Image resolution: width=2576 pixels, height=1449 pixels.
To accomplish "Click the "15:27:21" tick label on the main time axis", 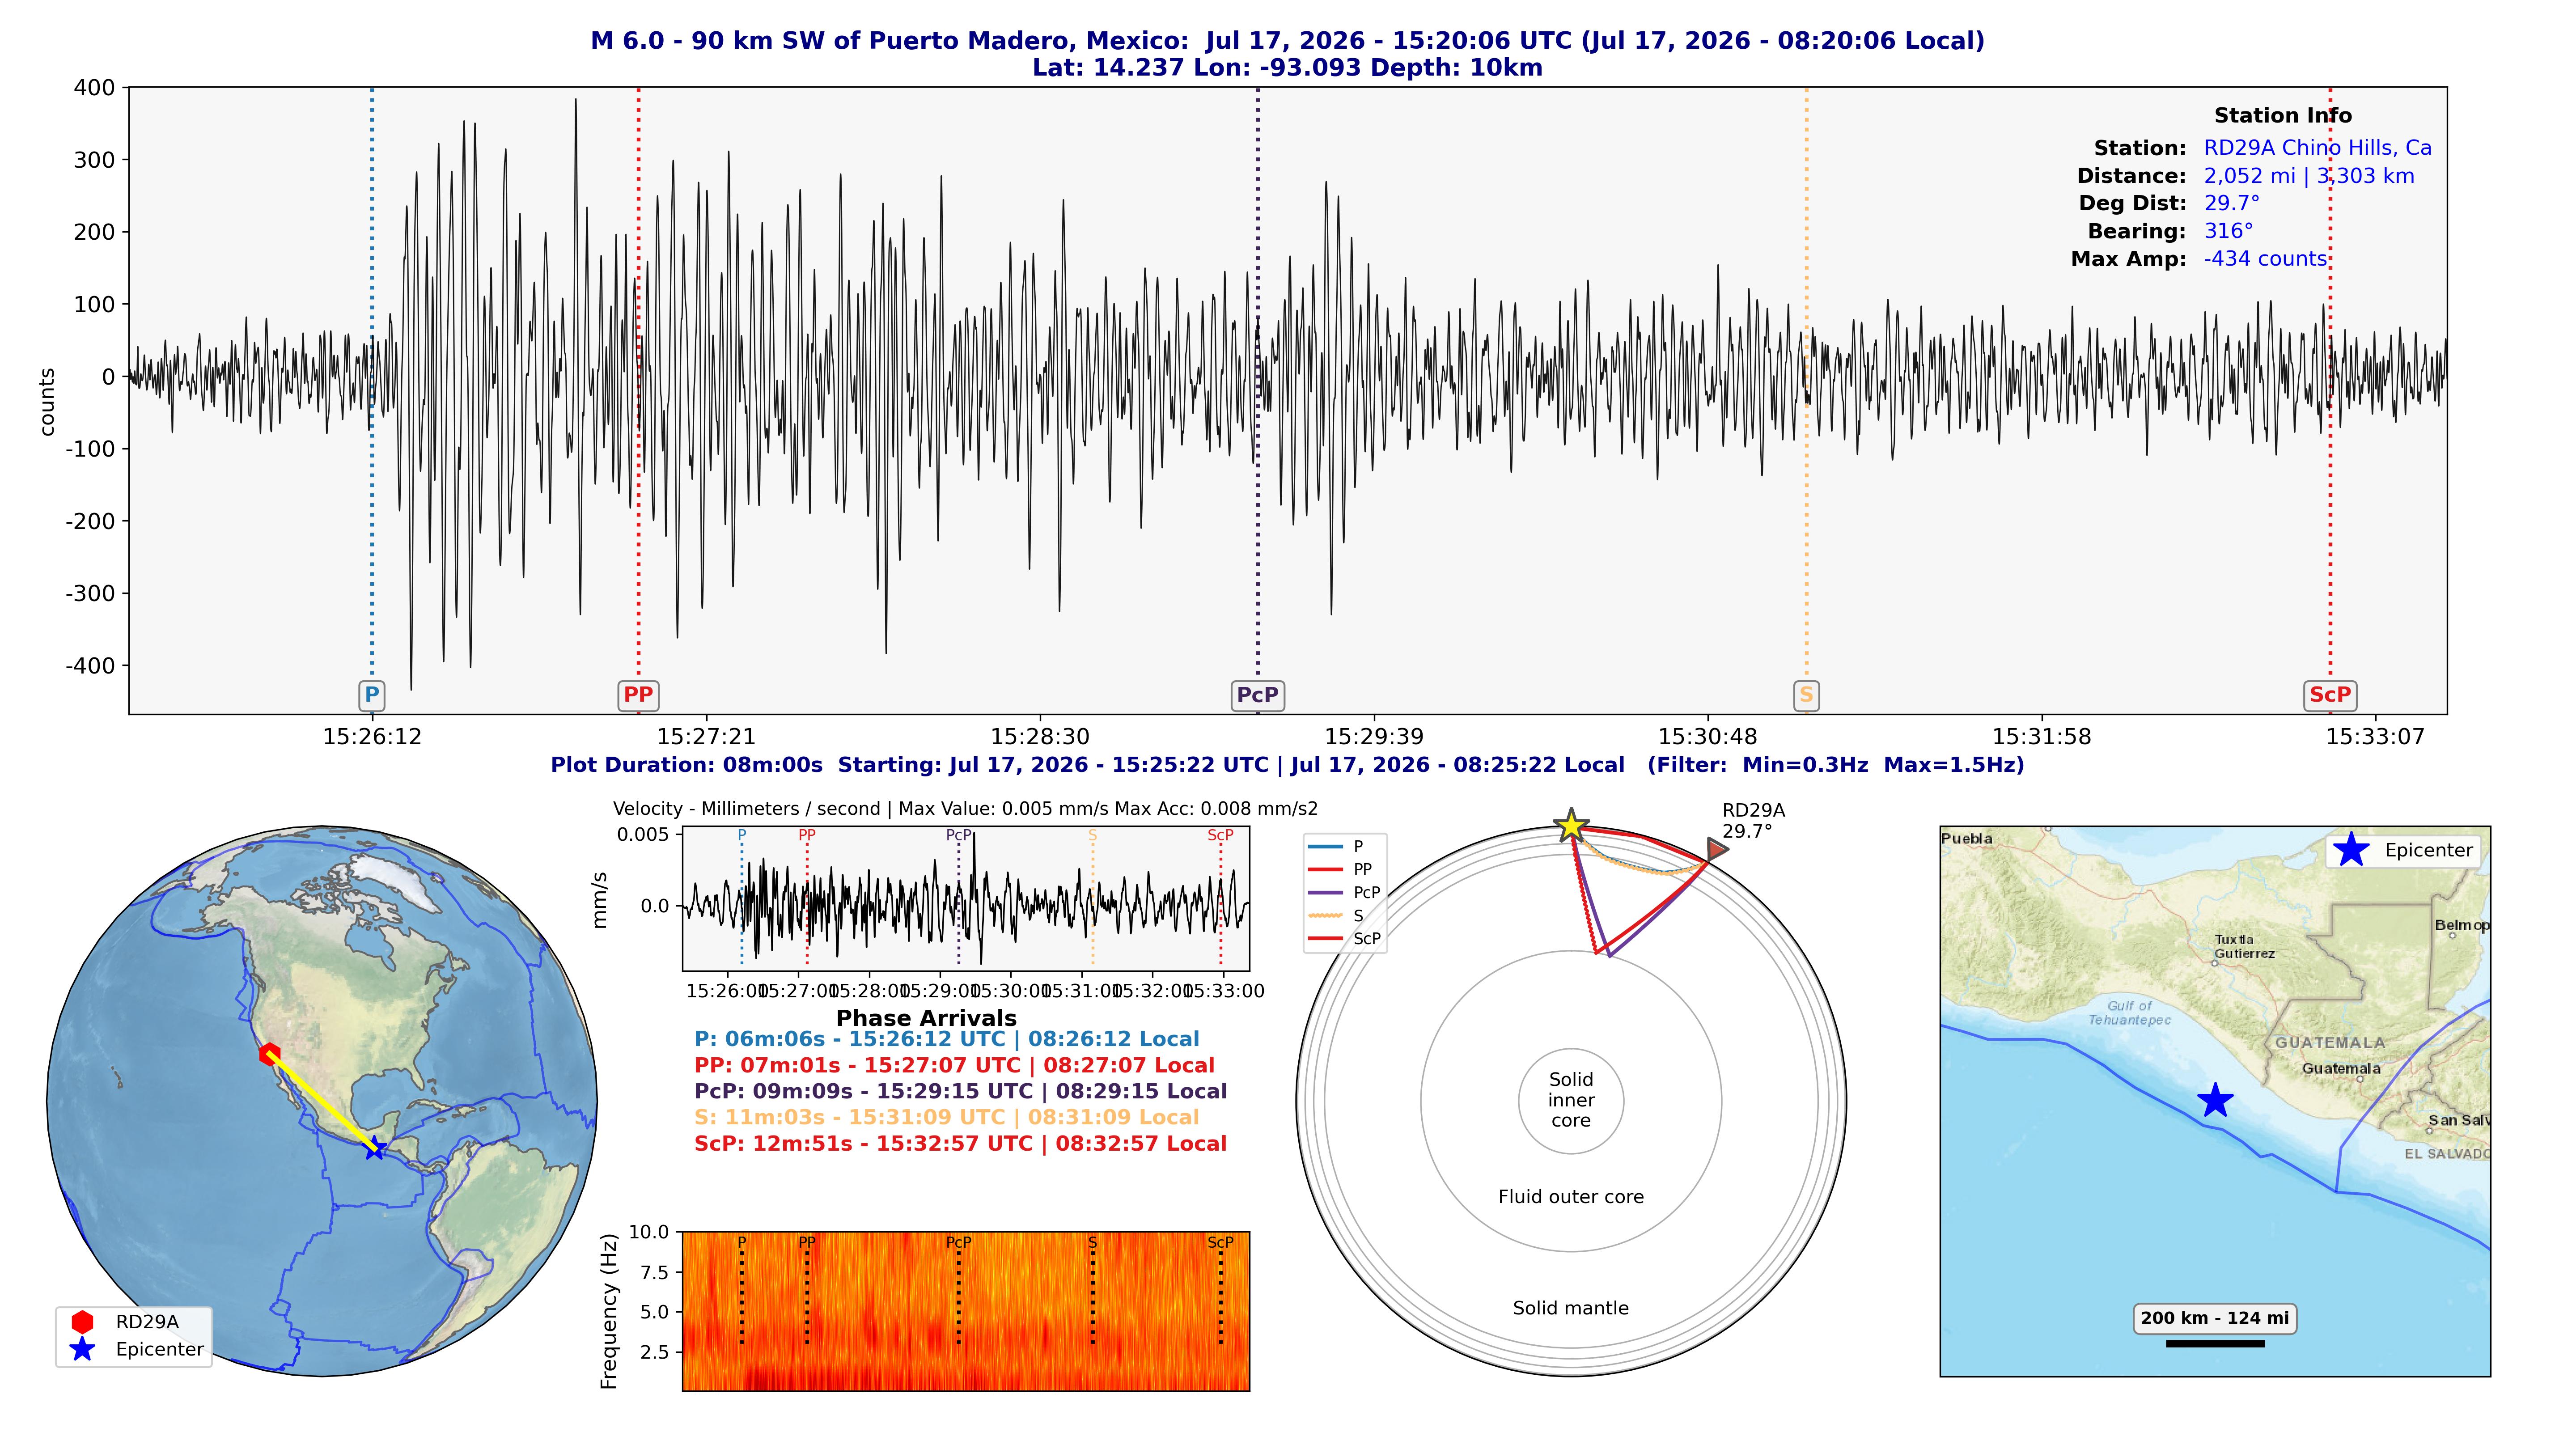I will tap(706, 737).
